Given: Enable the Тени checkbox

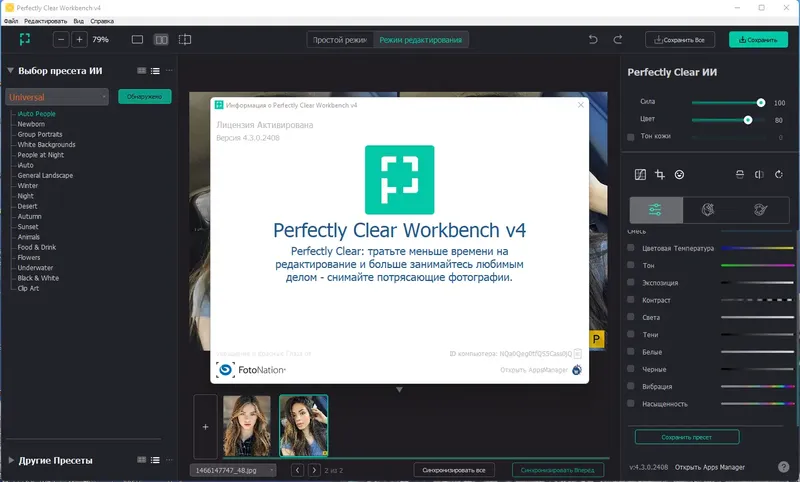Looking at the screenshot, I should pyautogui.click(x=631, y=334).
